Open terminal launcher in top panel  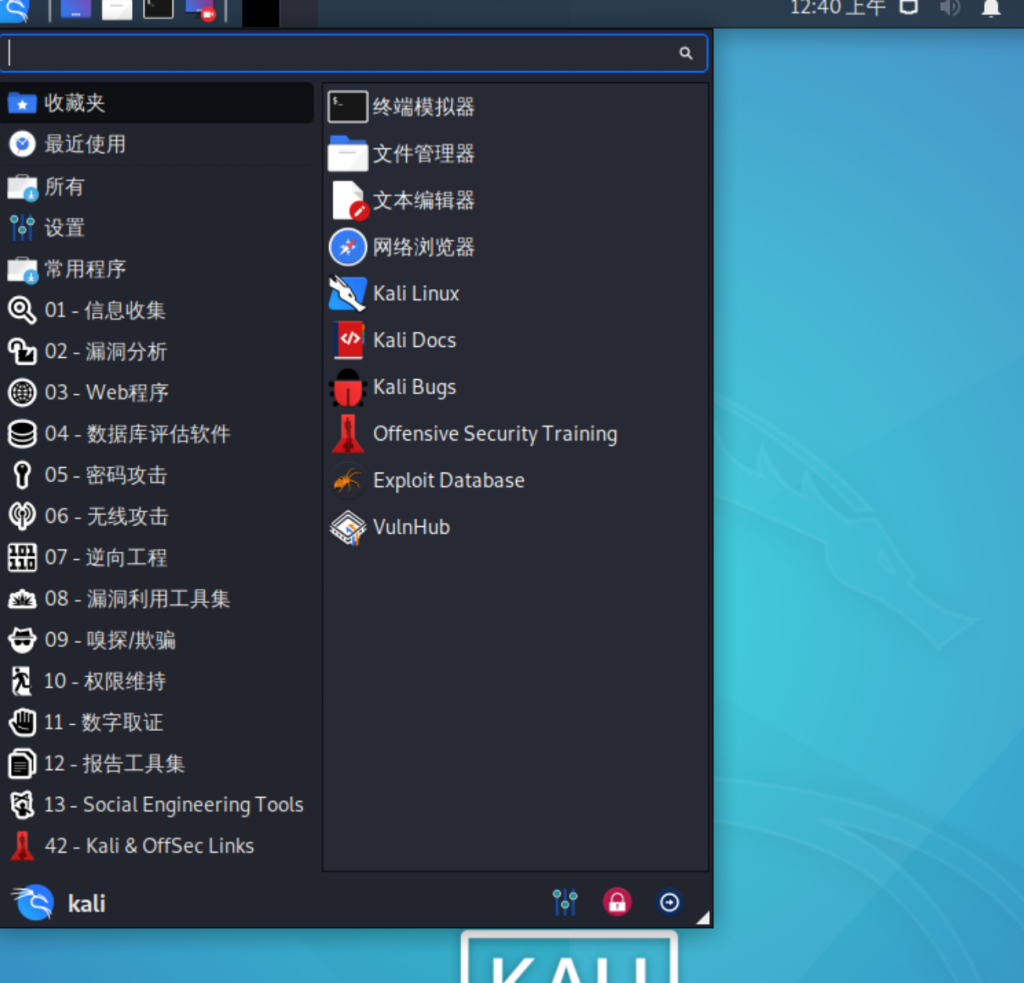(158, 10)
